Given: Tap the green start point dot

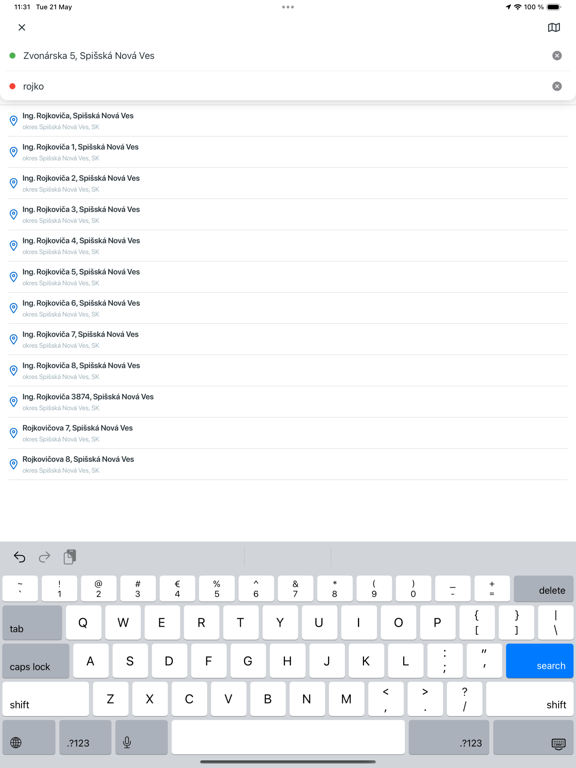Looking at the screenshot, I should pyautogui.click(x=12, y=56).
